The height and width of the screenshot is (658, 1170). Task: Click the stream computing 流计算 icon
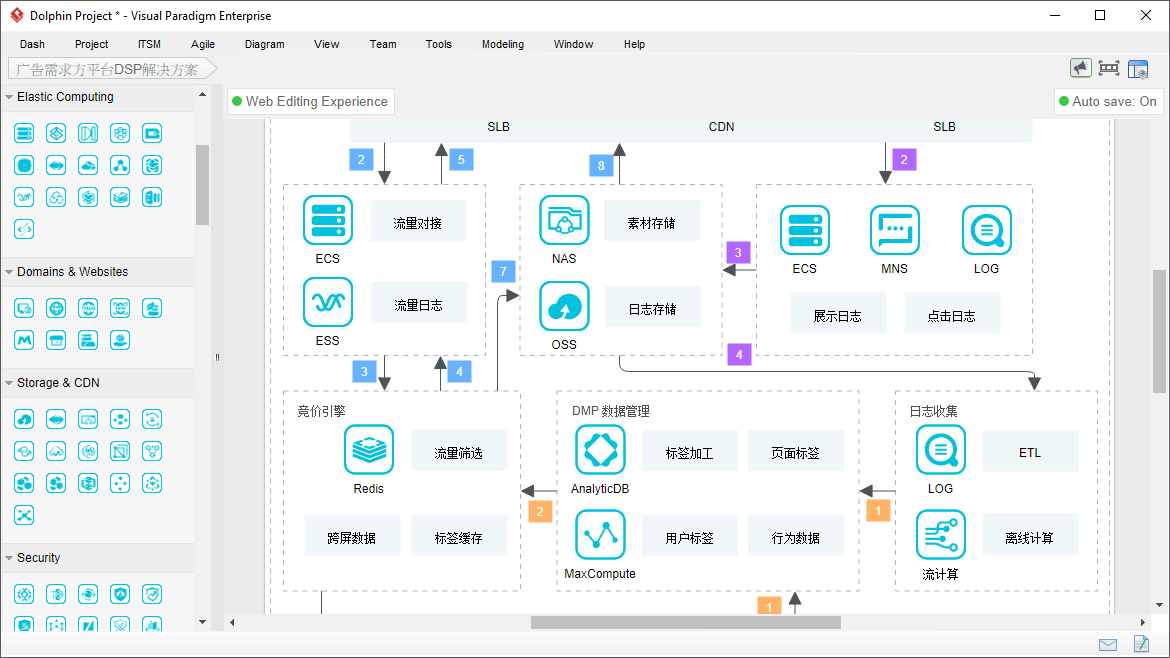pyautogui.click(x=940, y=535)
